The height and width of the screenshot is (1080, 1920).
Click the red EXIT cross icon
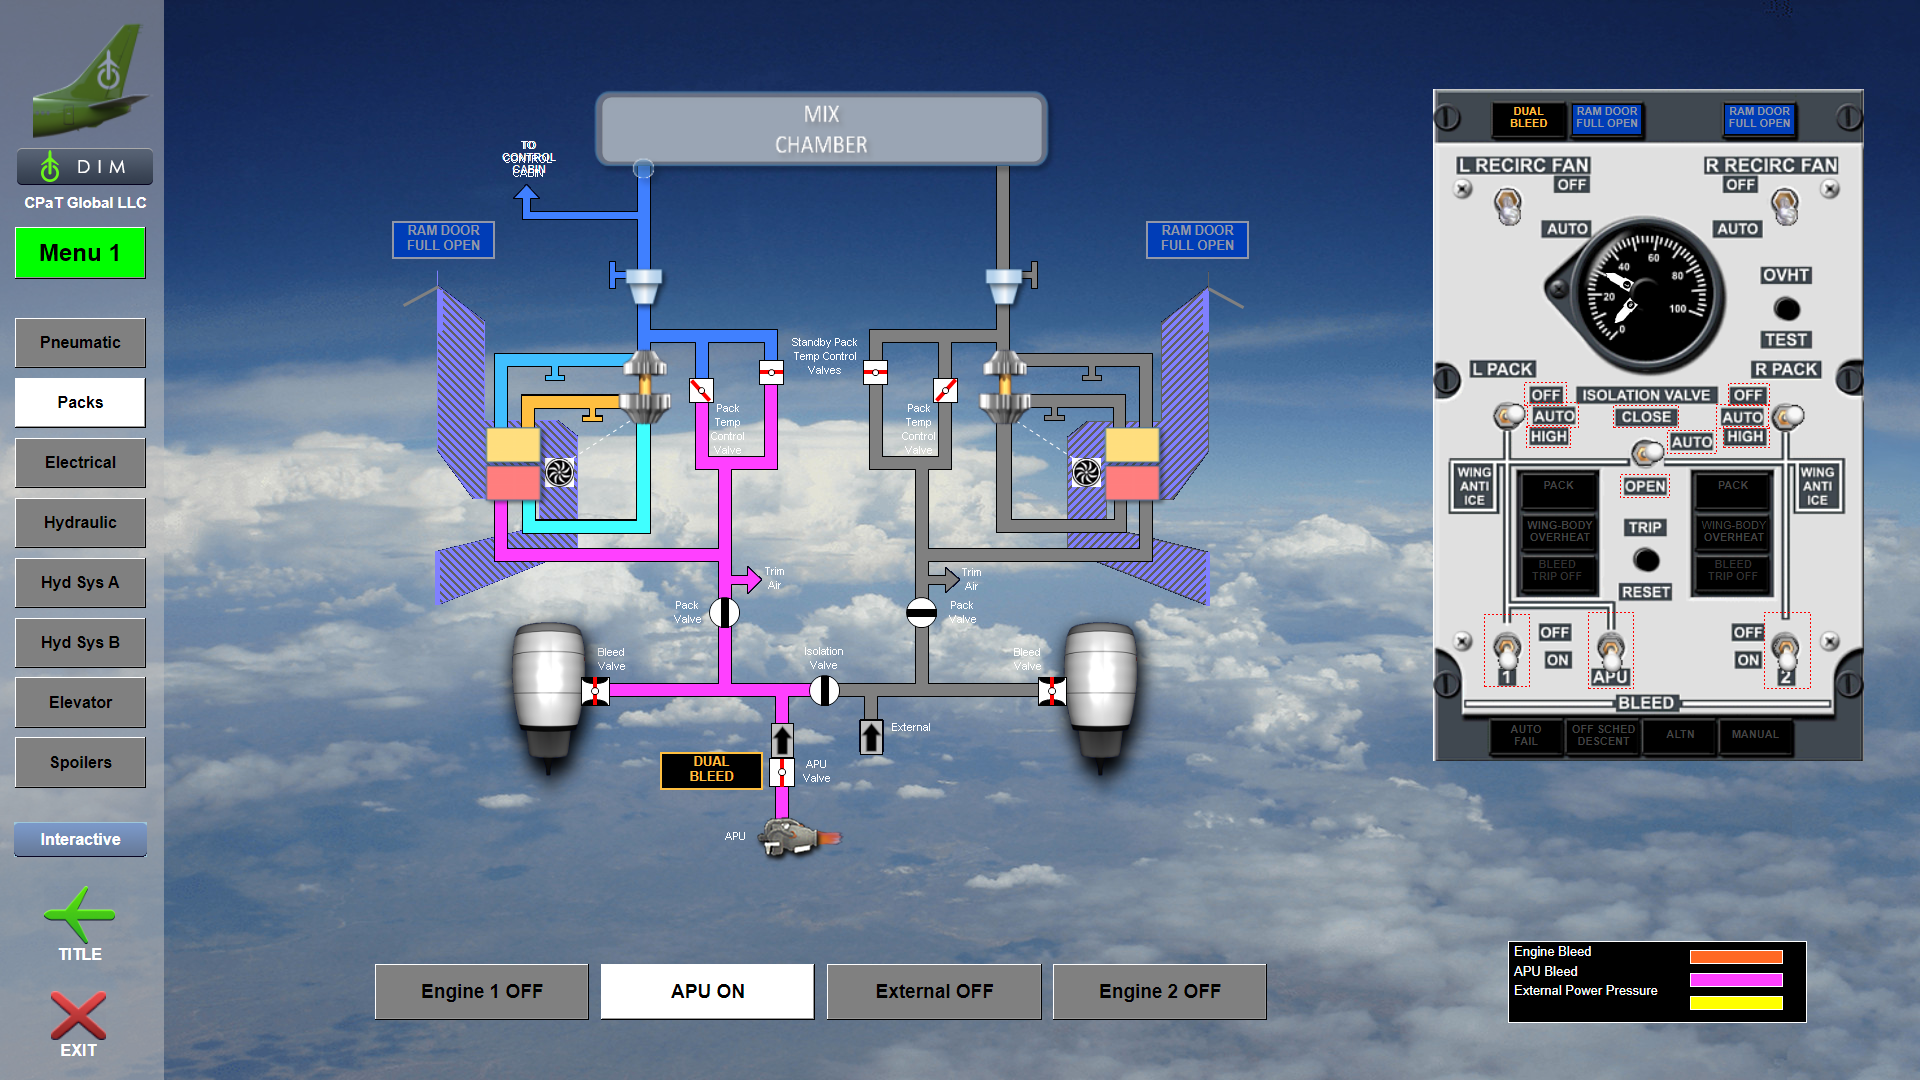tap(78, 1015)
